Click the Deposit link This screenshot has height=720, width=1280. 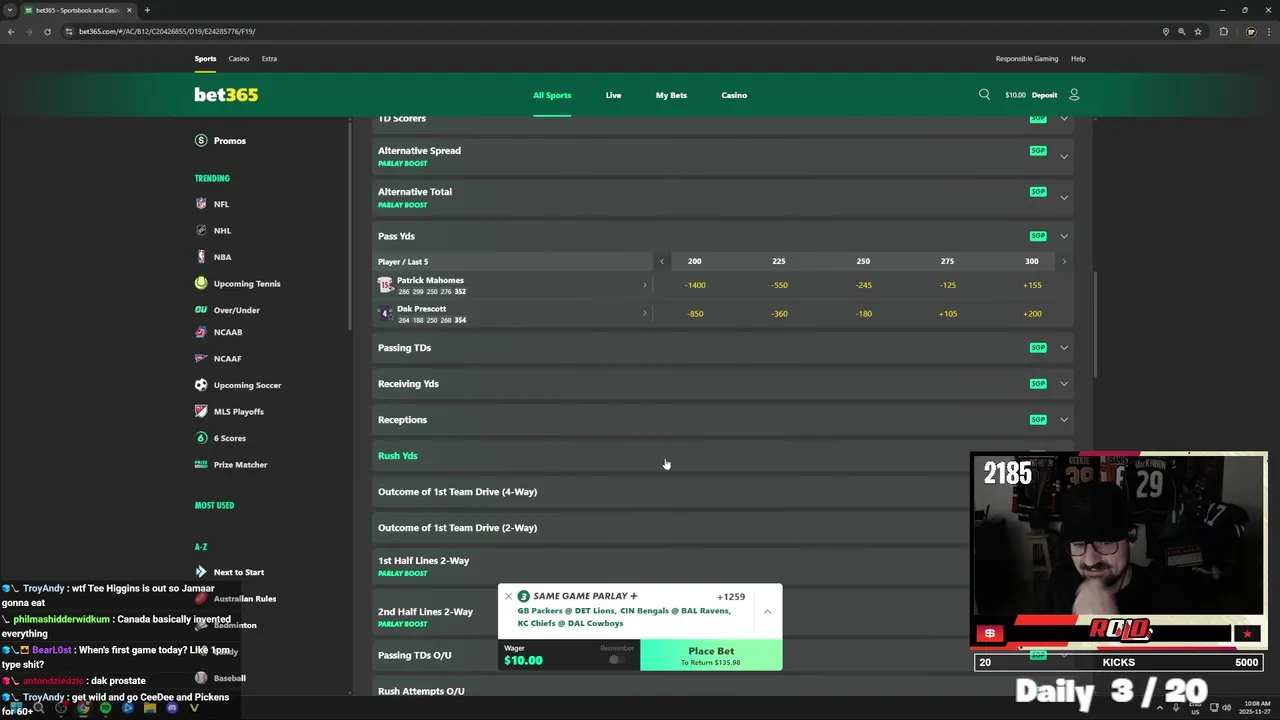tap(1044, 95)
